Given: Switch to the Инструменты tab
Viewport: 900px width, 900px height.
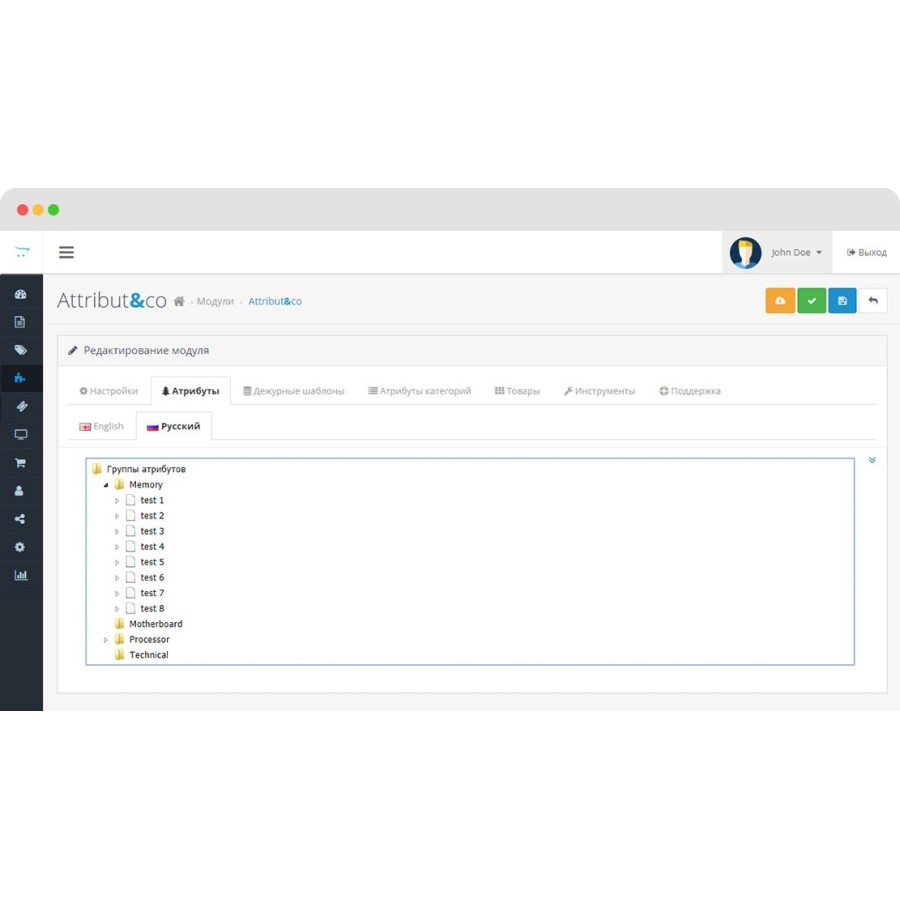Looking at the screenshot, I should 599,391.
